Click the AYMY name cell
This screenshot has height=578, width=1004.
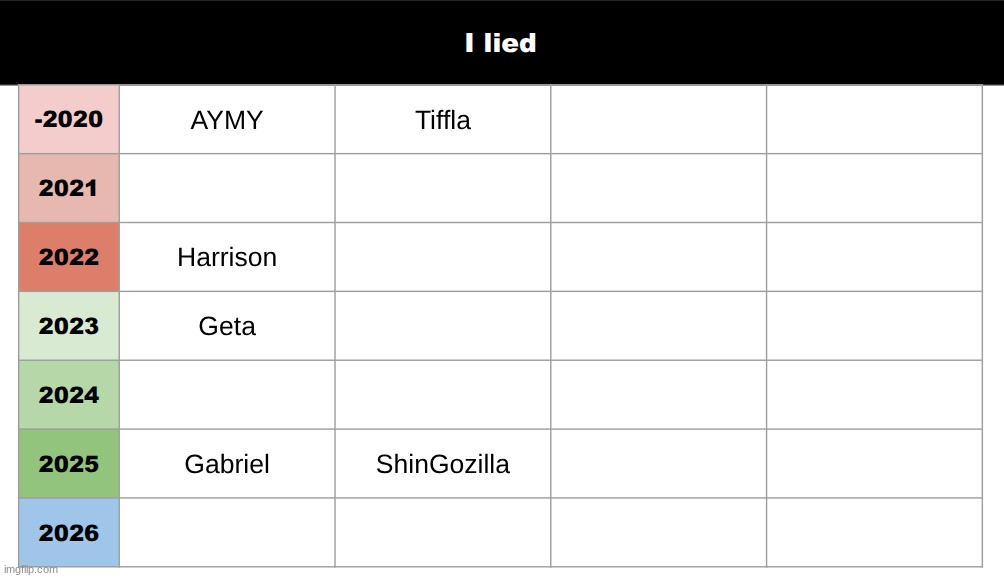coord(227,120)
